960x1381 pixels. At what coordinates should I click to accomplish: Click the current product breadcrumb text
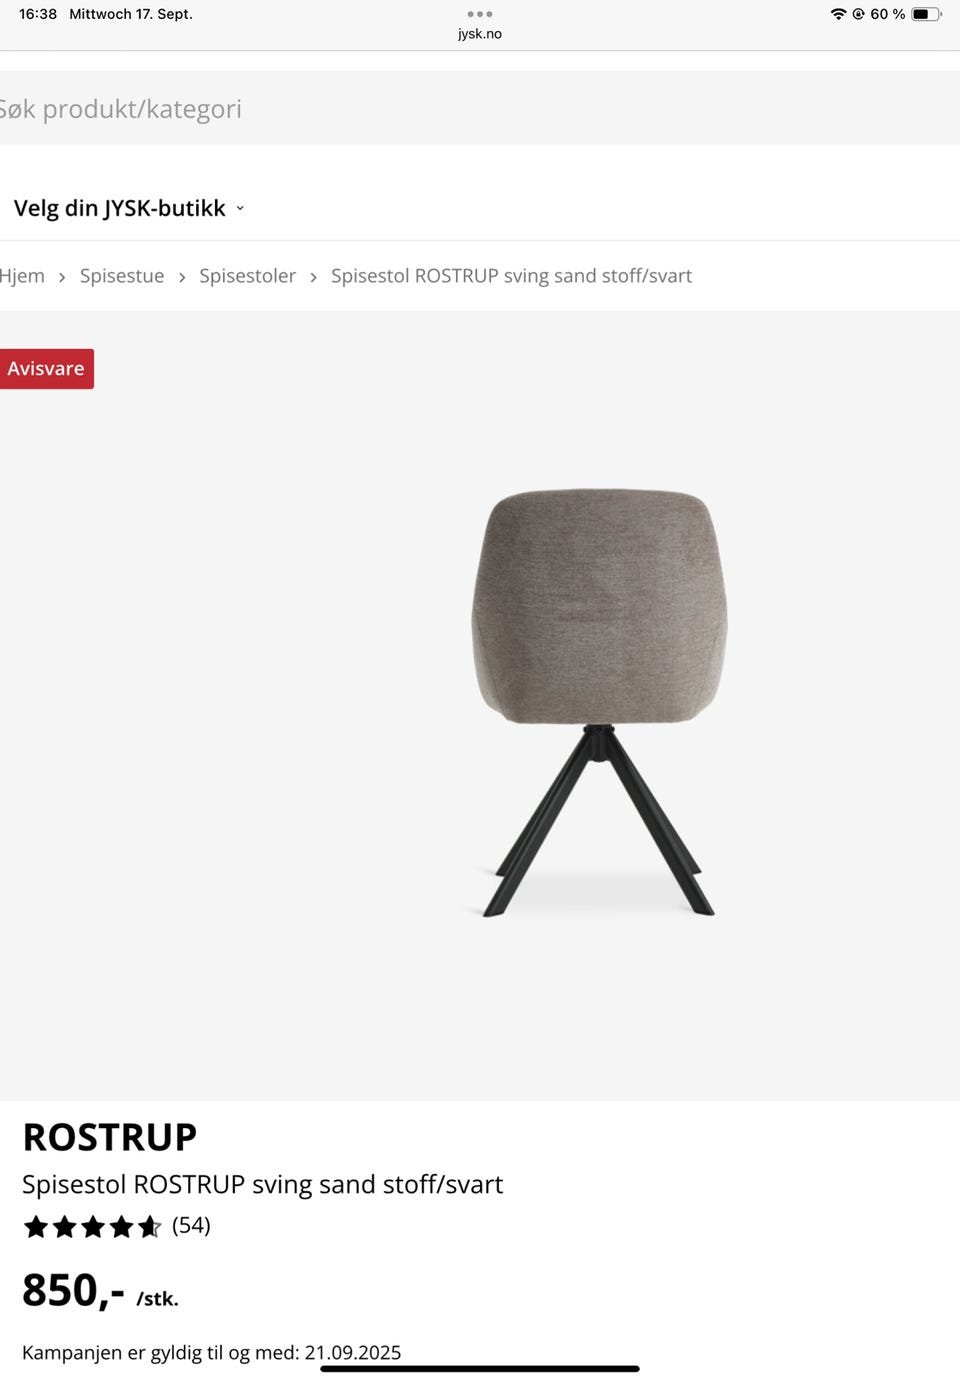pos(511,276)
